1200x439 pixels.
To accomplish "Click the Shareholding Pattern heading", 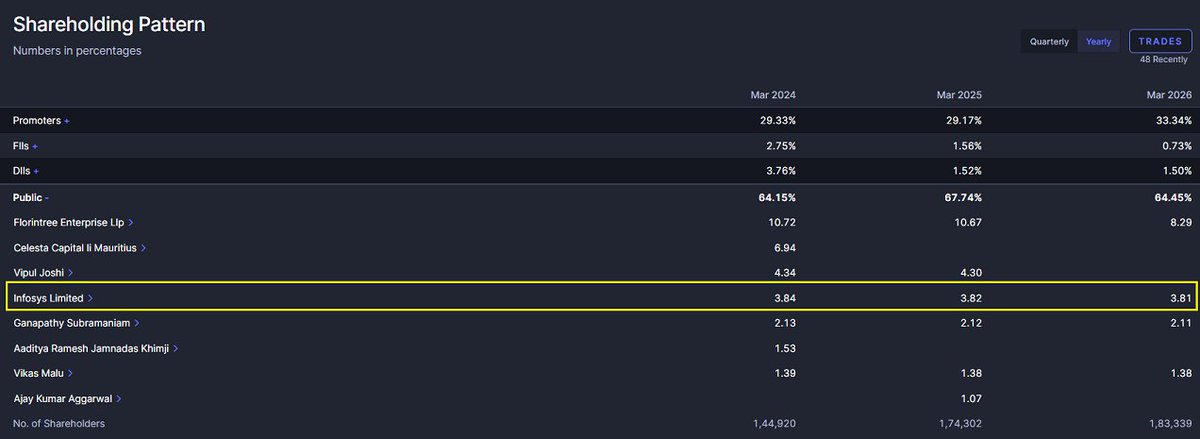I will click(x=109, y=24).
